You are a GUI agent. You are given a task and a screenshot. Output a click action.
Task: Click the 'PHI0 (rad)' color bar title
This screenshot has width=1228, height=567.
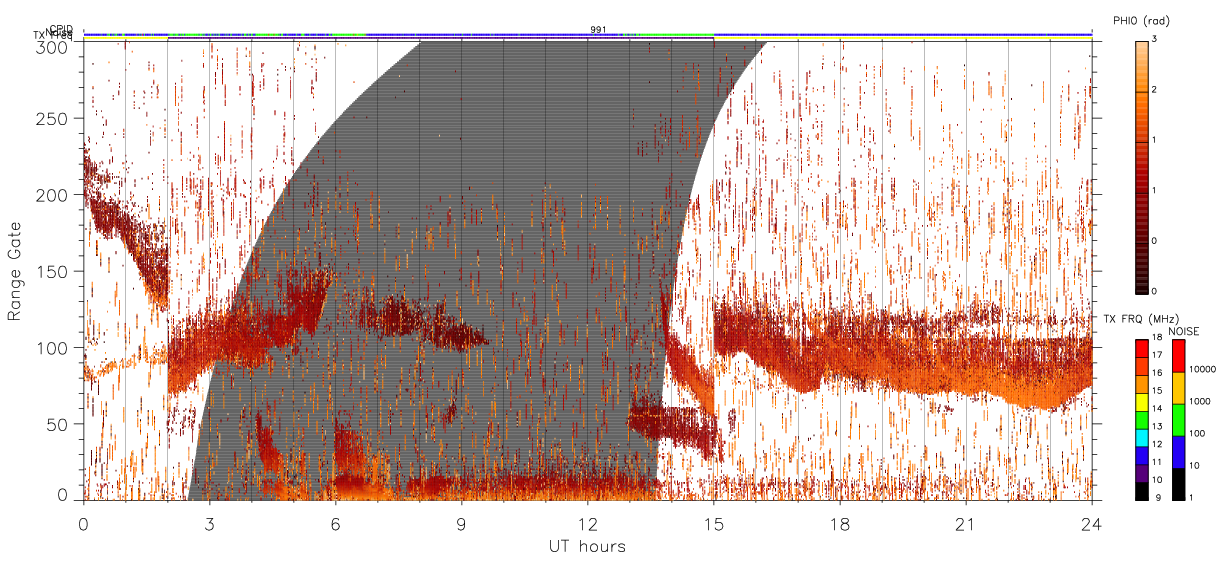click(x=1141, y=20)
